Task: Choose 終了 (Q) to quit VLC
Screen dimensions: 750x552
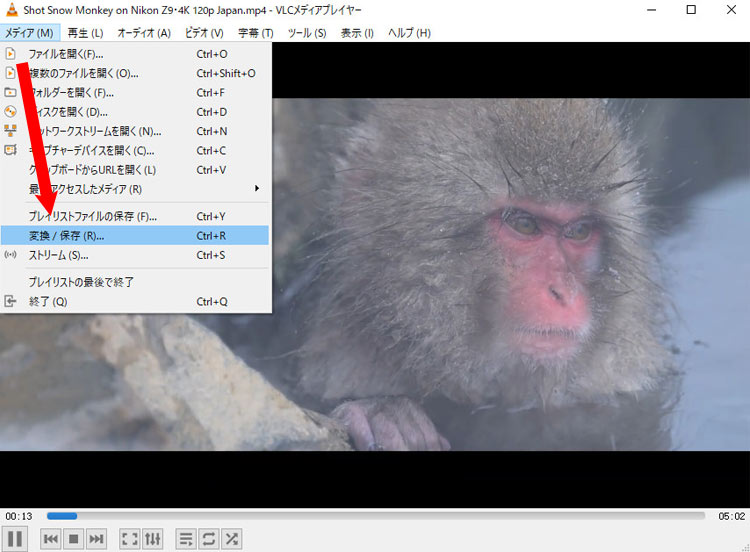Action: (135, 301)
